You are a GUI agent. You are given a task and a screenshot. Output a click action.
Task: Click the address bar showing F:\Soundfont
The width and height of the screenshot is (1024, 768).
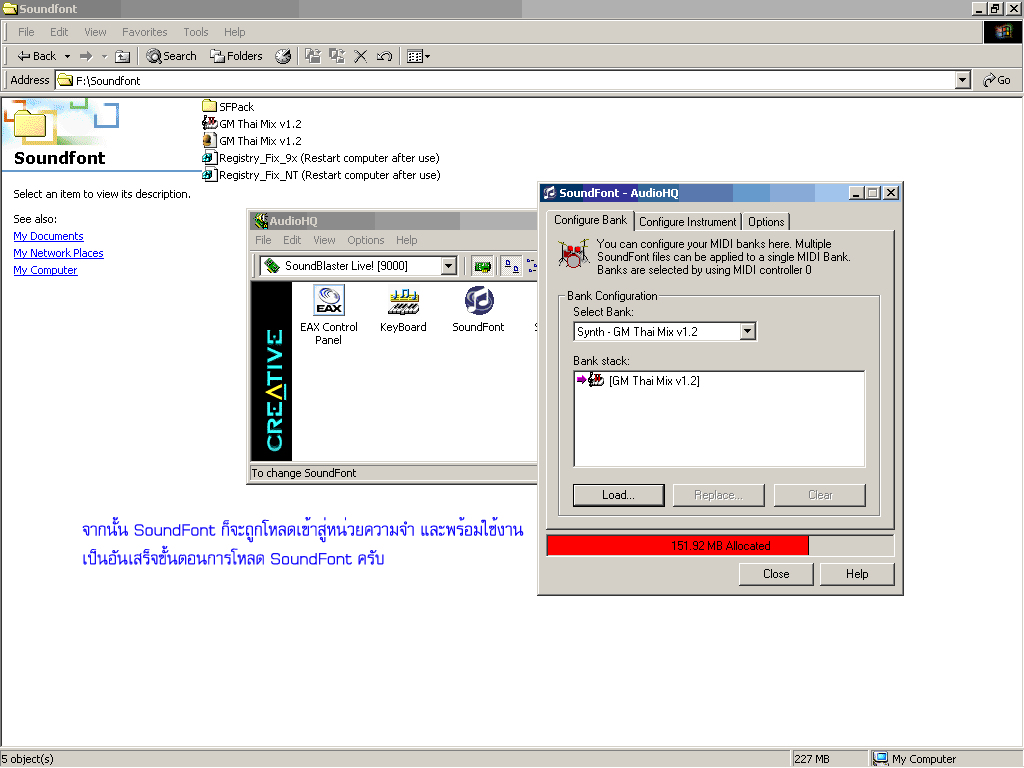point(505,80)
